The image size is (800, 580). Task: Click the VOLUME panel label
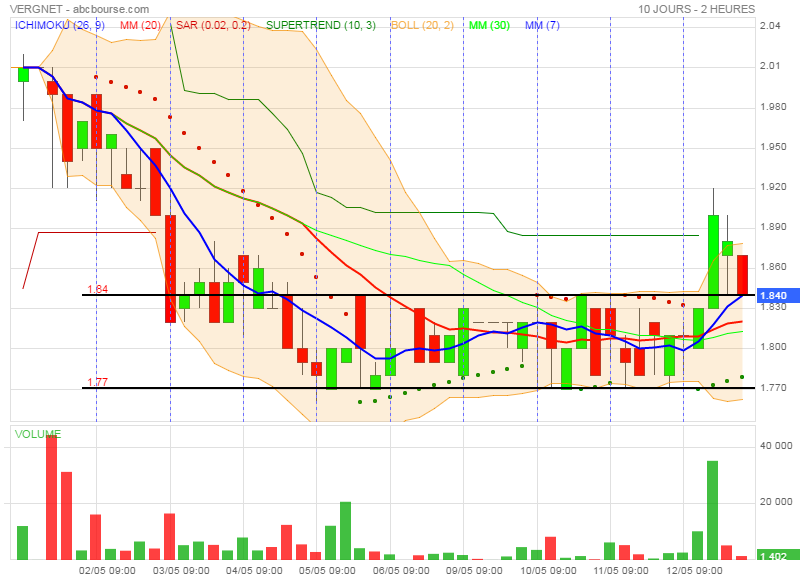click(38, 434)
